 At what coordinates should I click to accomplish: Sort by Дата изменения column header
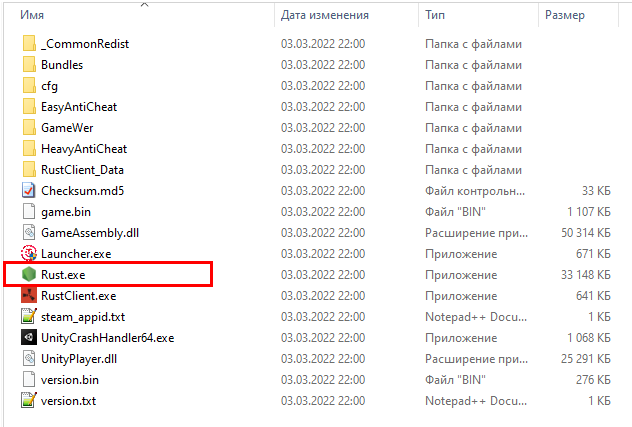325,15
